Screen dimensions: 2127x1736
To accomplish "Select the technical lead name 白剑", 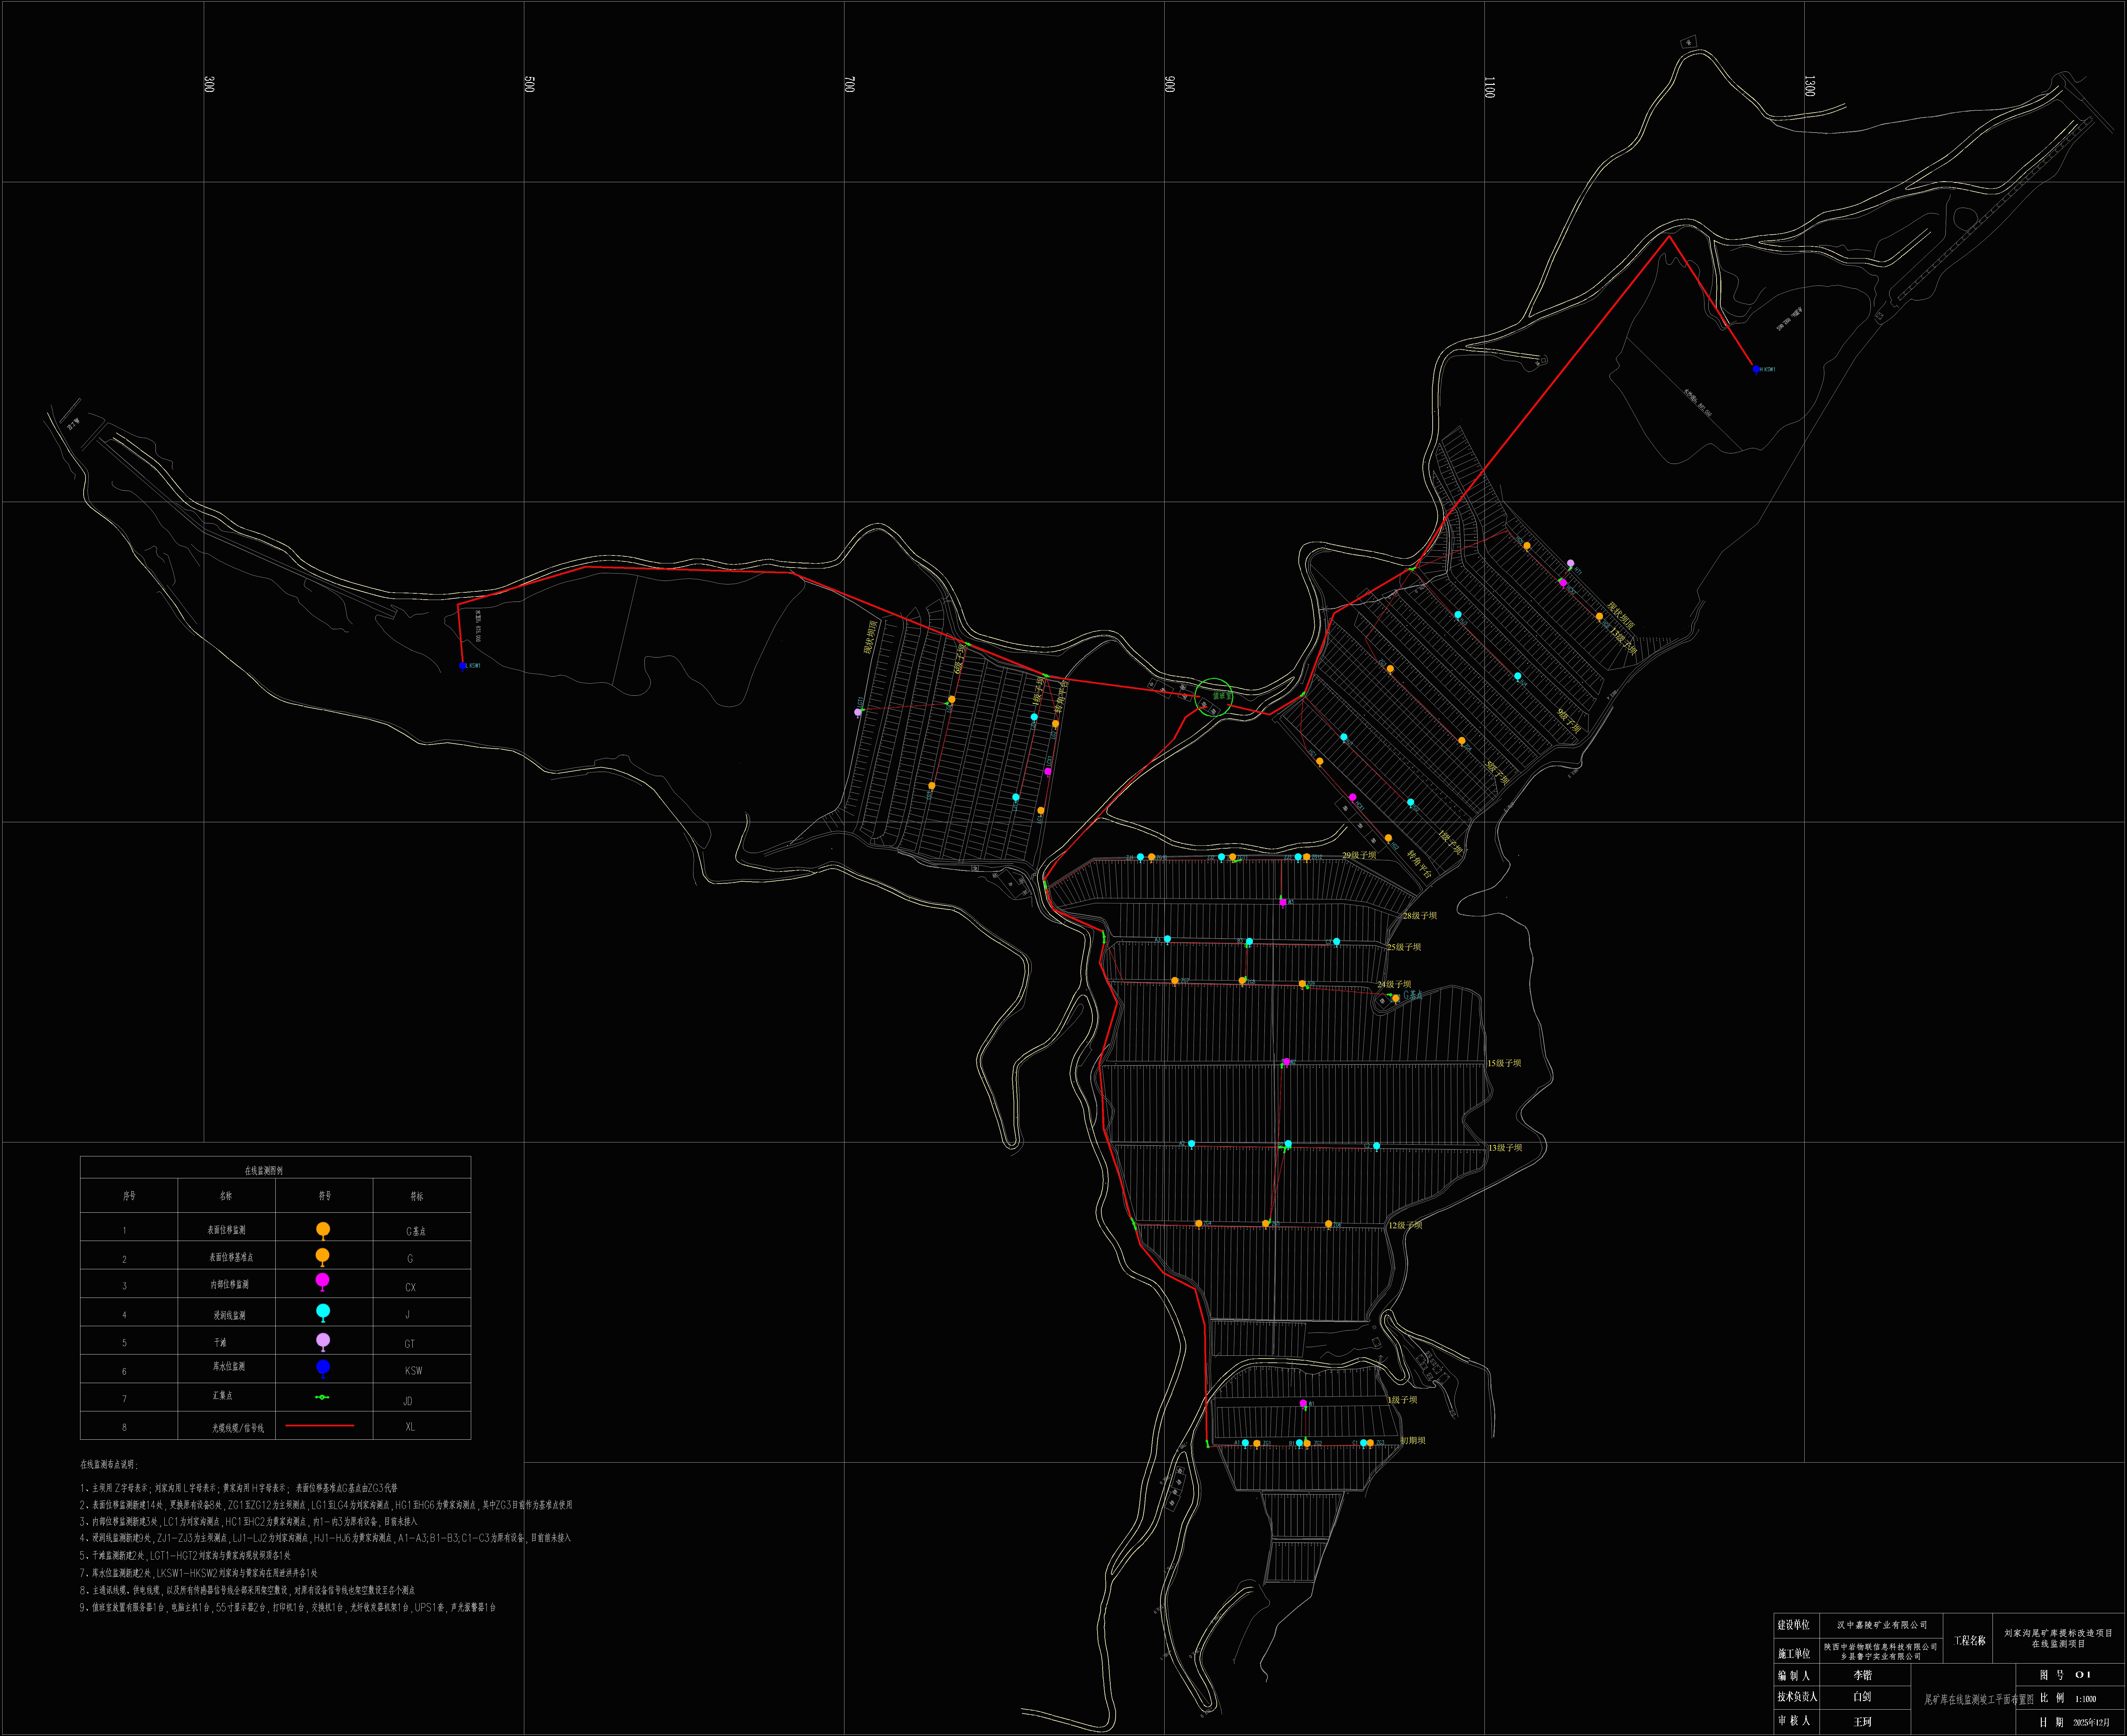I will 1862,1697.
